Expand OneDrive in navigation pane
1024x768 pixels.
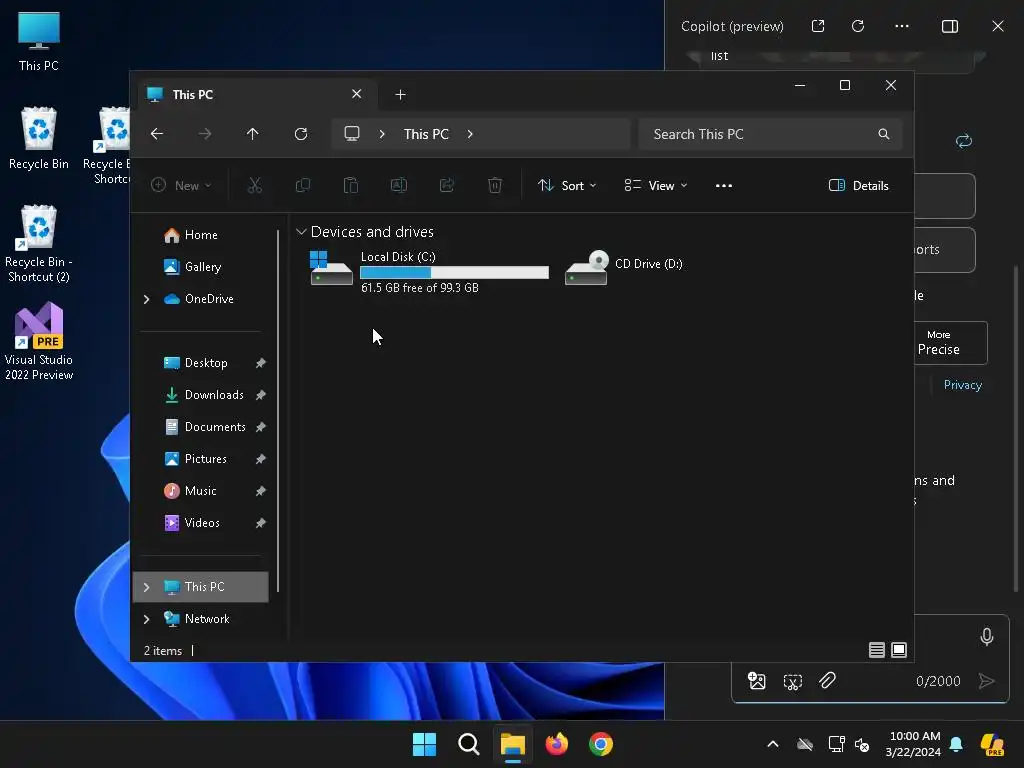point(146,299)
